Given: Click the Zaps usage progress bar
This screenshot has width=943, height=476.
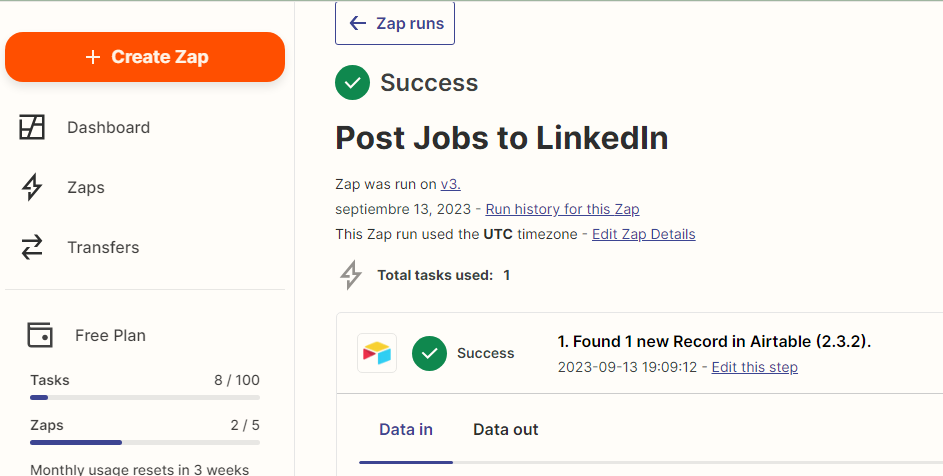Looking at the screenshot, I should point(145,442).
